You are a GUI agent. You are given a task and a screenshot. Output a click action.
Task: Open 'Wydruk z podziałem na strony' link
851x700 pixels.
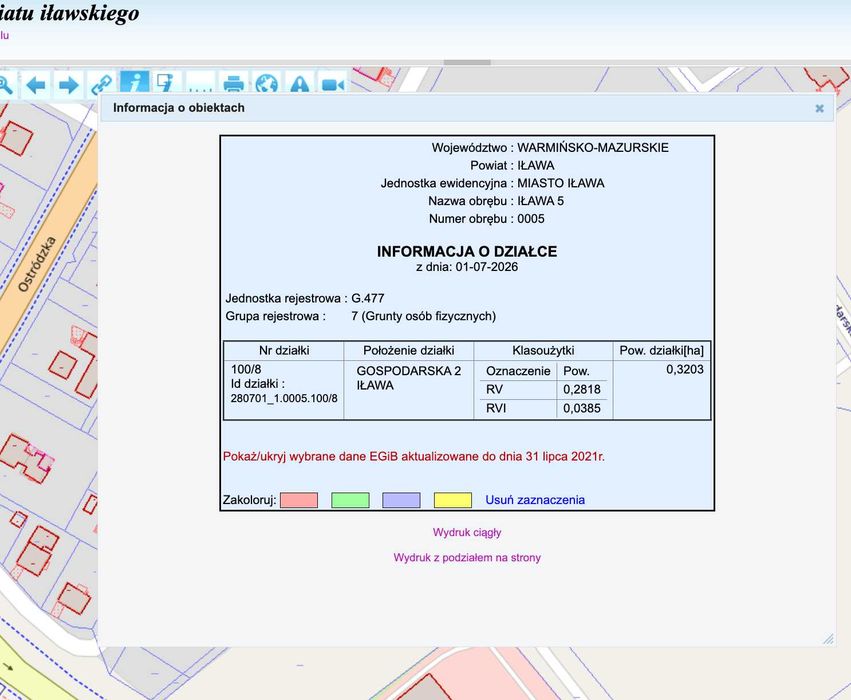click(x=467, y=557)
